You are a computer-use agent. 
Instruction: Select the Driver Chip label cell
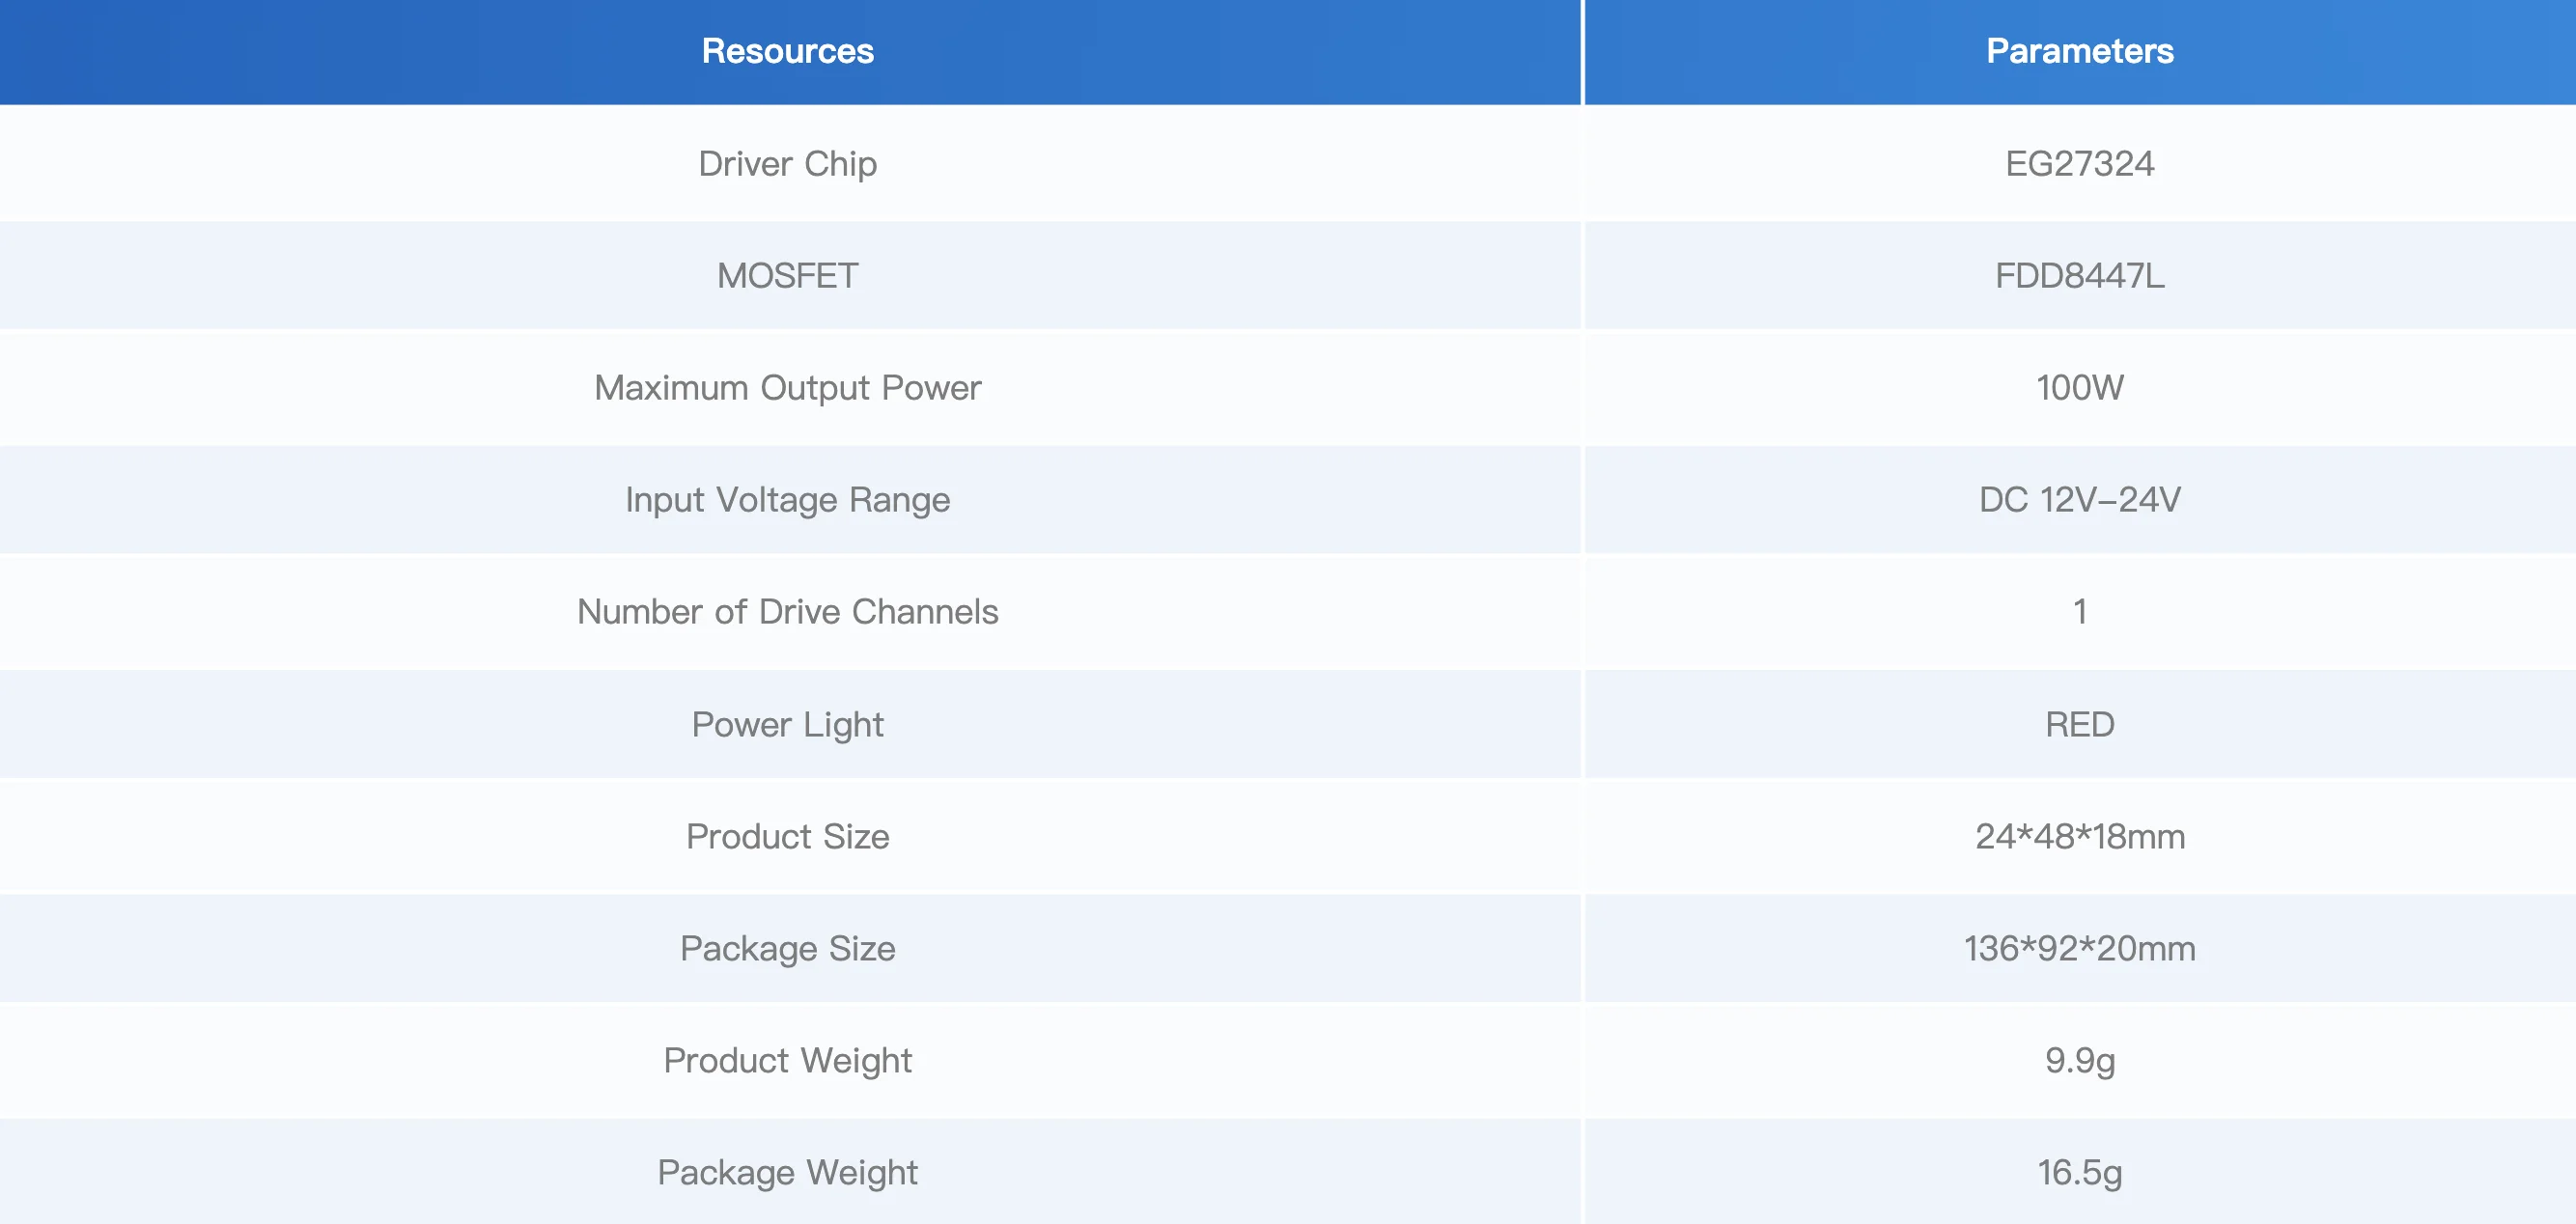point(787,164)
